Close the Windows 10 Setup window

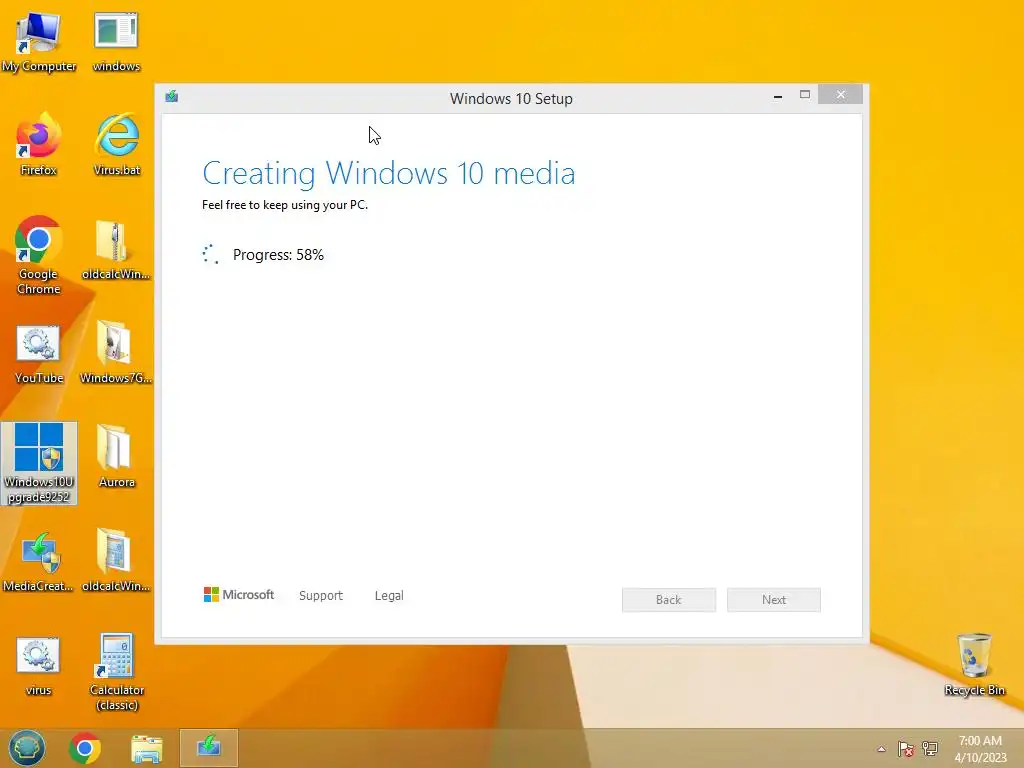840,95
